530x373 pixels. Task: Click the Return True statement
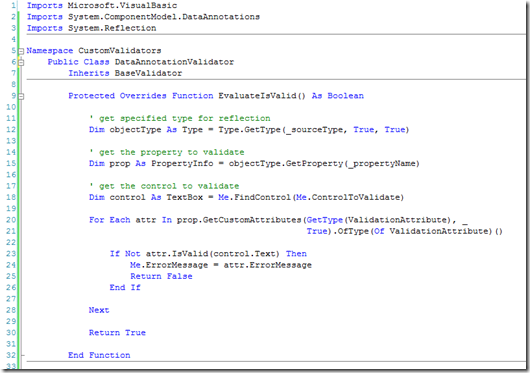(117, 333)
